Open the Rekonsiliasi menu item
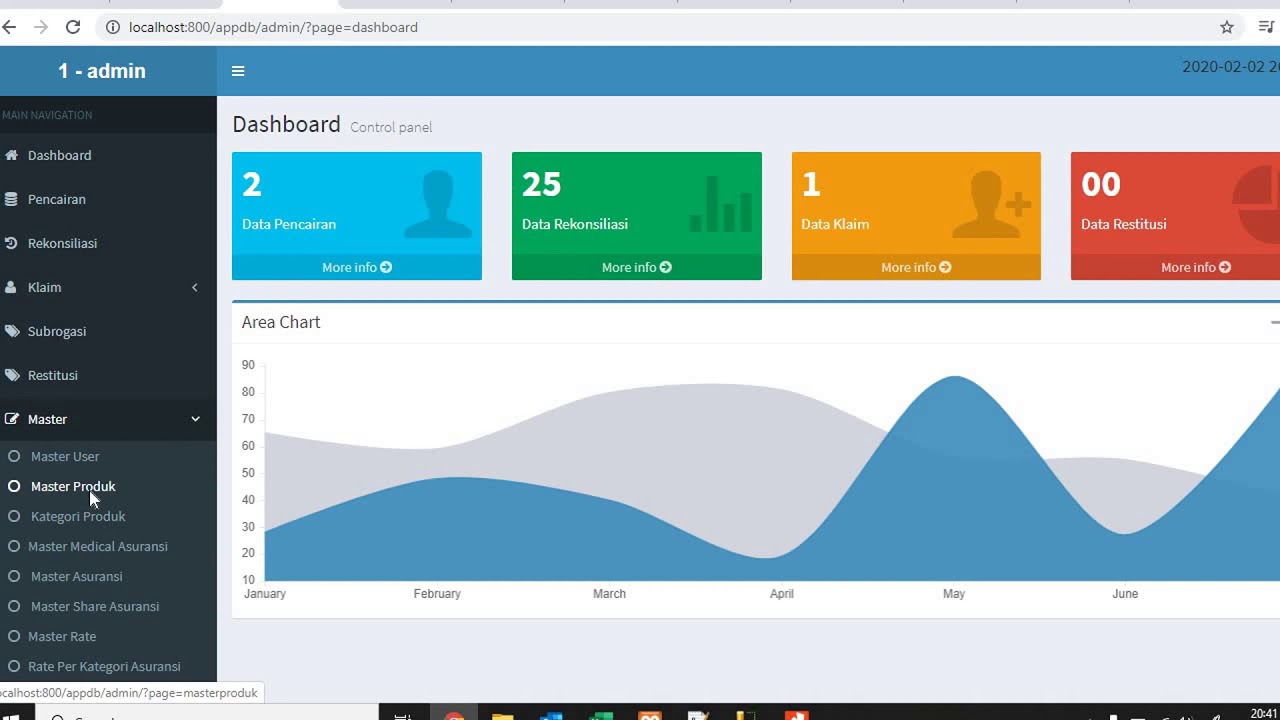1280x720 pixels. tap(108, 243)
